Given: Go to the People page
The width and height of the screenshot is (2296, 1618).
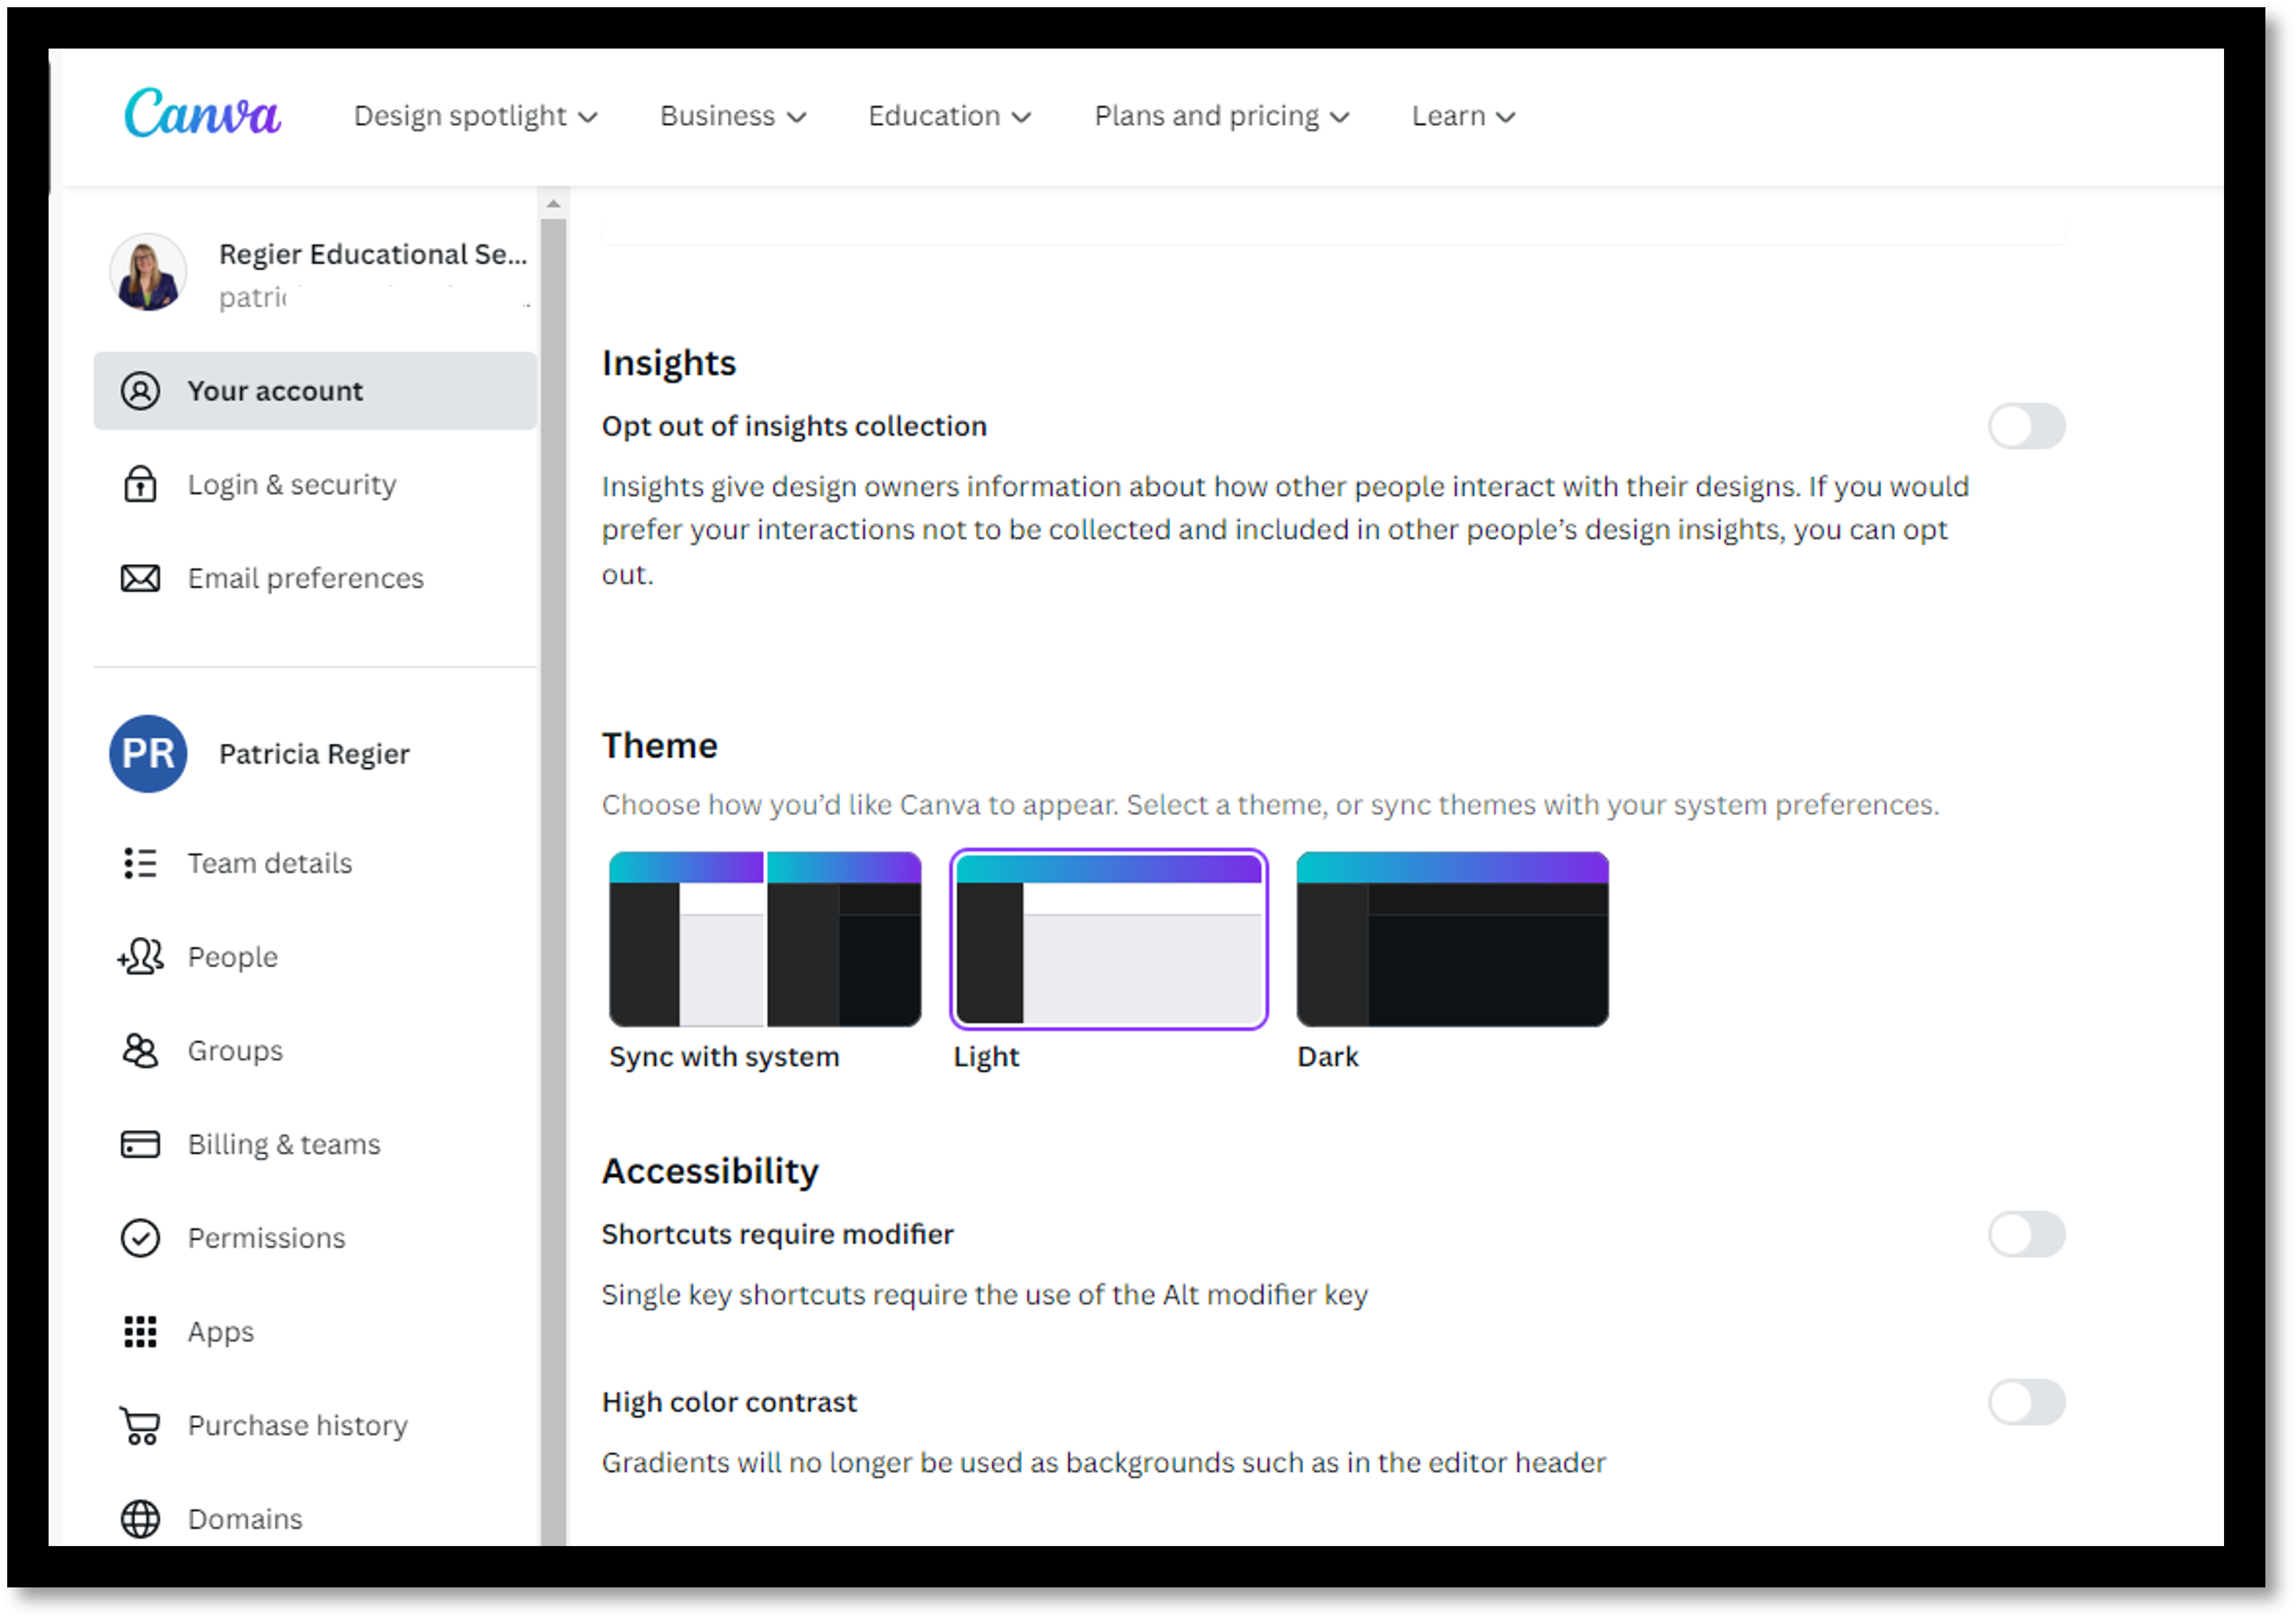Looking at the screenshot, I should coord(315,957).
